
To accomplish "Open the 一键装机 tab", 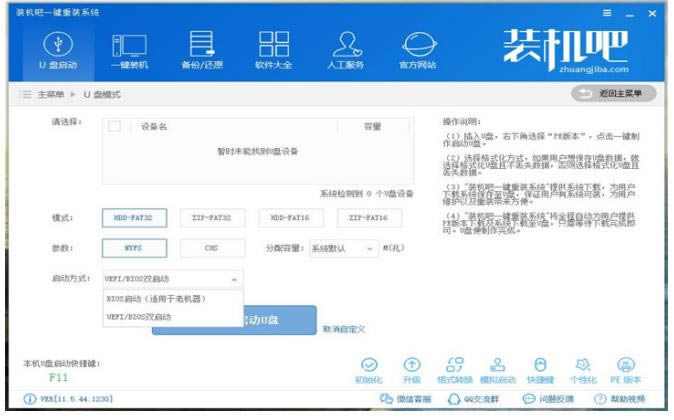I will click(x=129, y=51).
